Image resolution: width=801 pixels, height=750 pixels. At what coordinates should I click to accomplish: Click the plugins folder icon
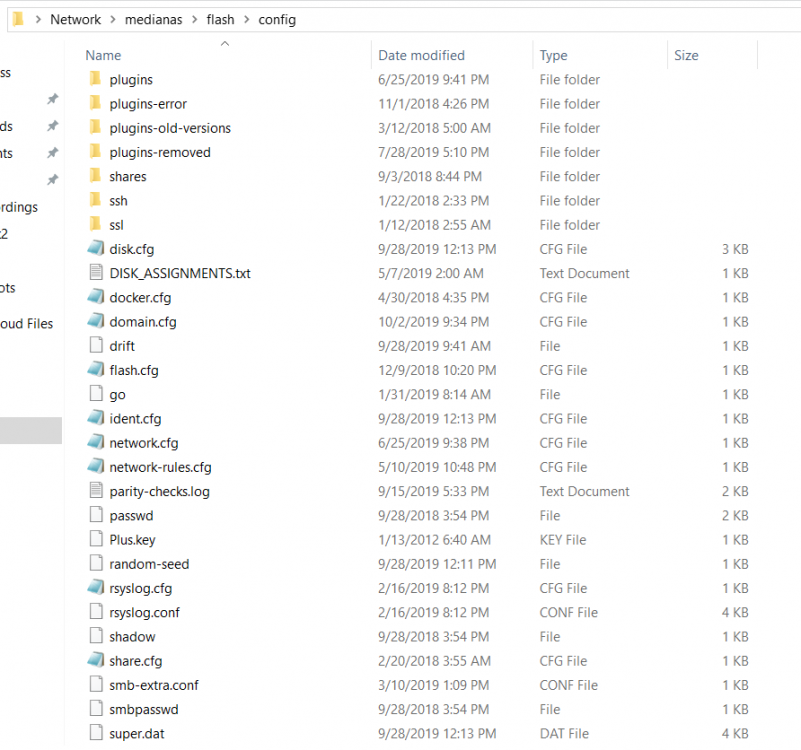(95, 79)
